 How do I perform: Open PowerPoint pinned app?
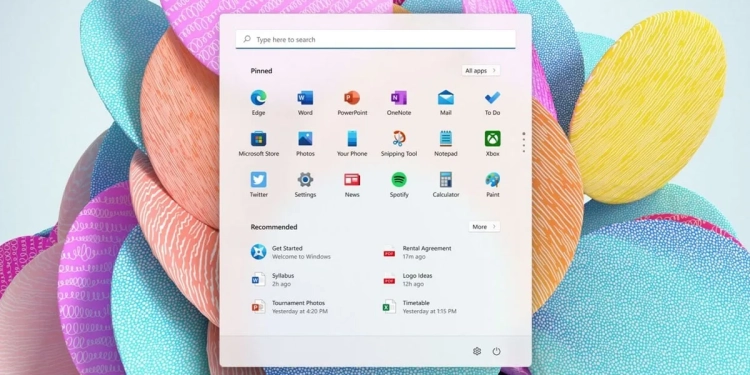352,102
